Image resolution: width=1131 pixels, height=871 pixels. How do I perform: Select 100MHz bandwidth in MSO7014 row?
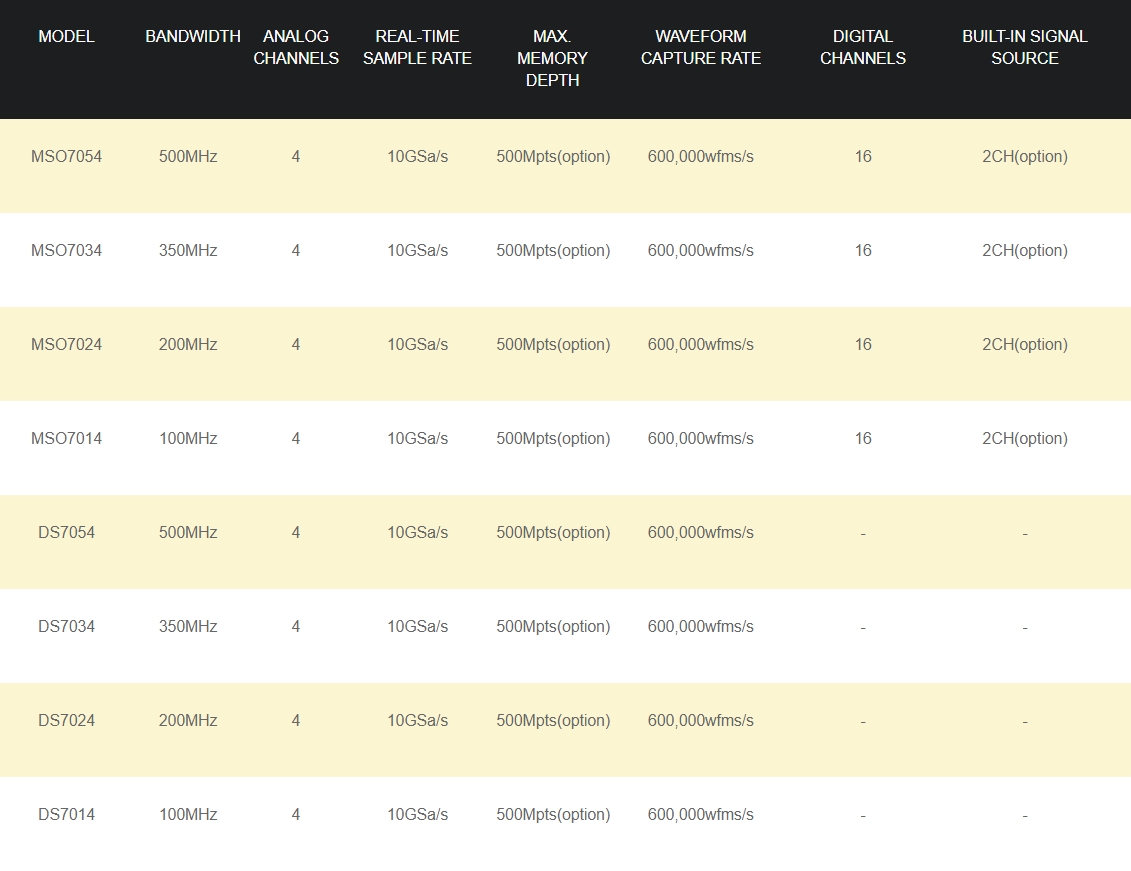tap(188, 438)
